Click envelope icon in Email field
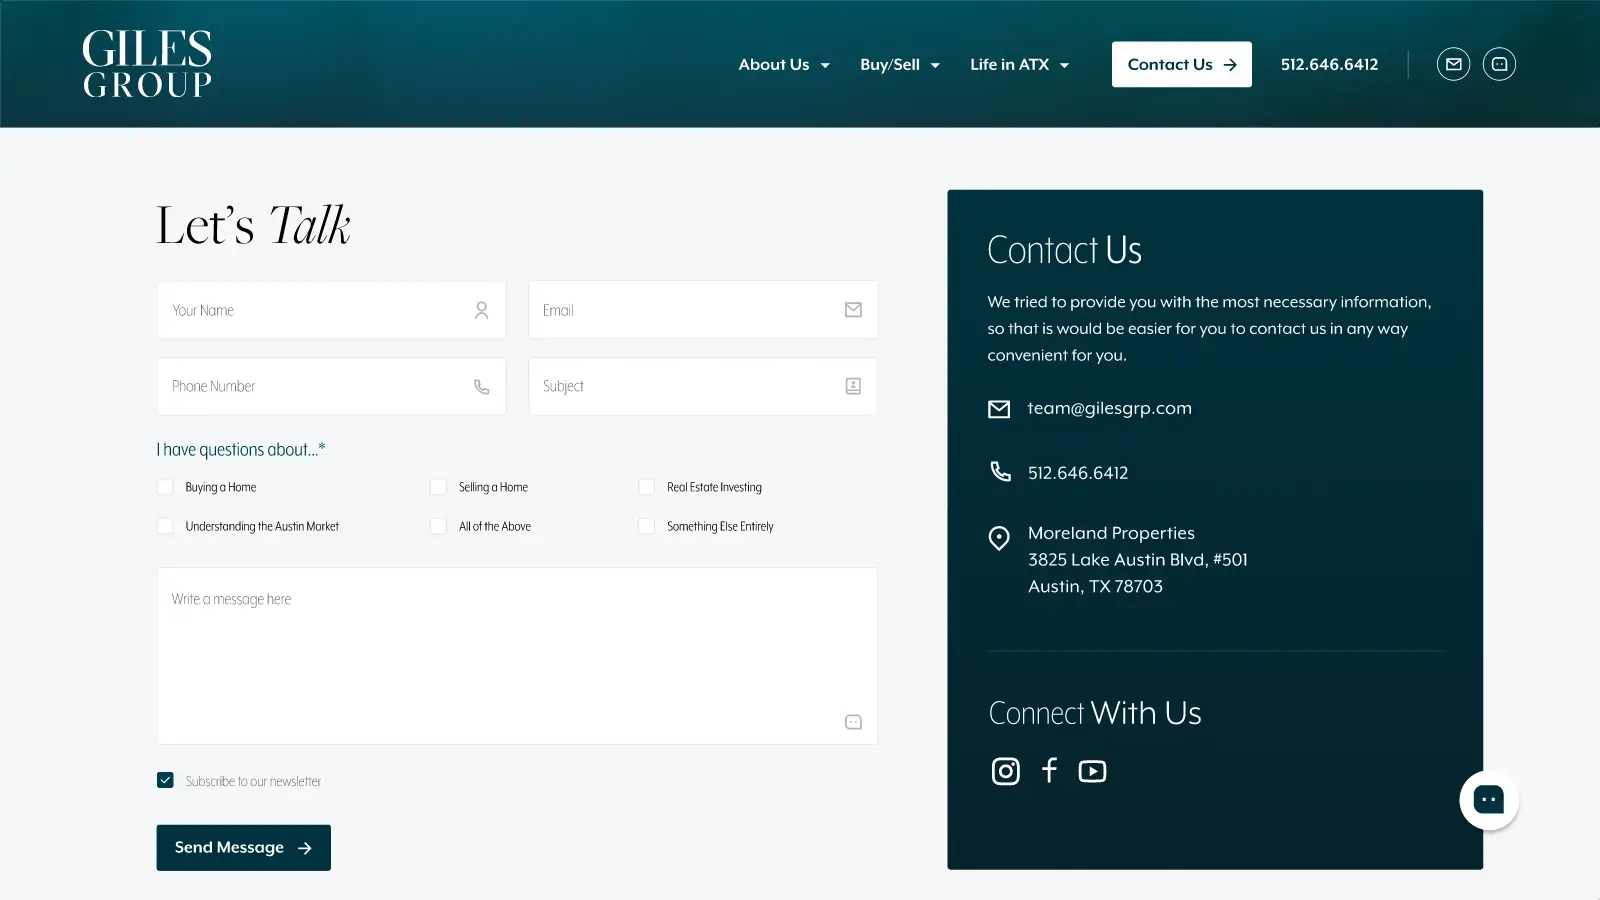The image size is (1600, 900). [853, 310]
